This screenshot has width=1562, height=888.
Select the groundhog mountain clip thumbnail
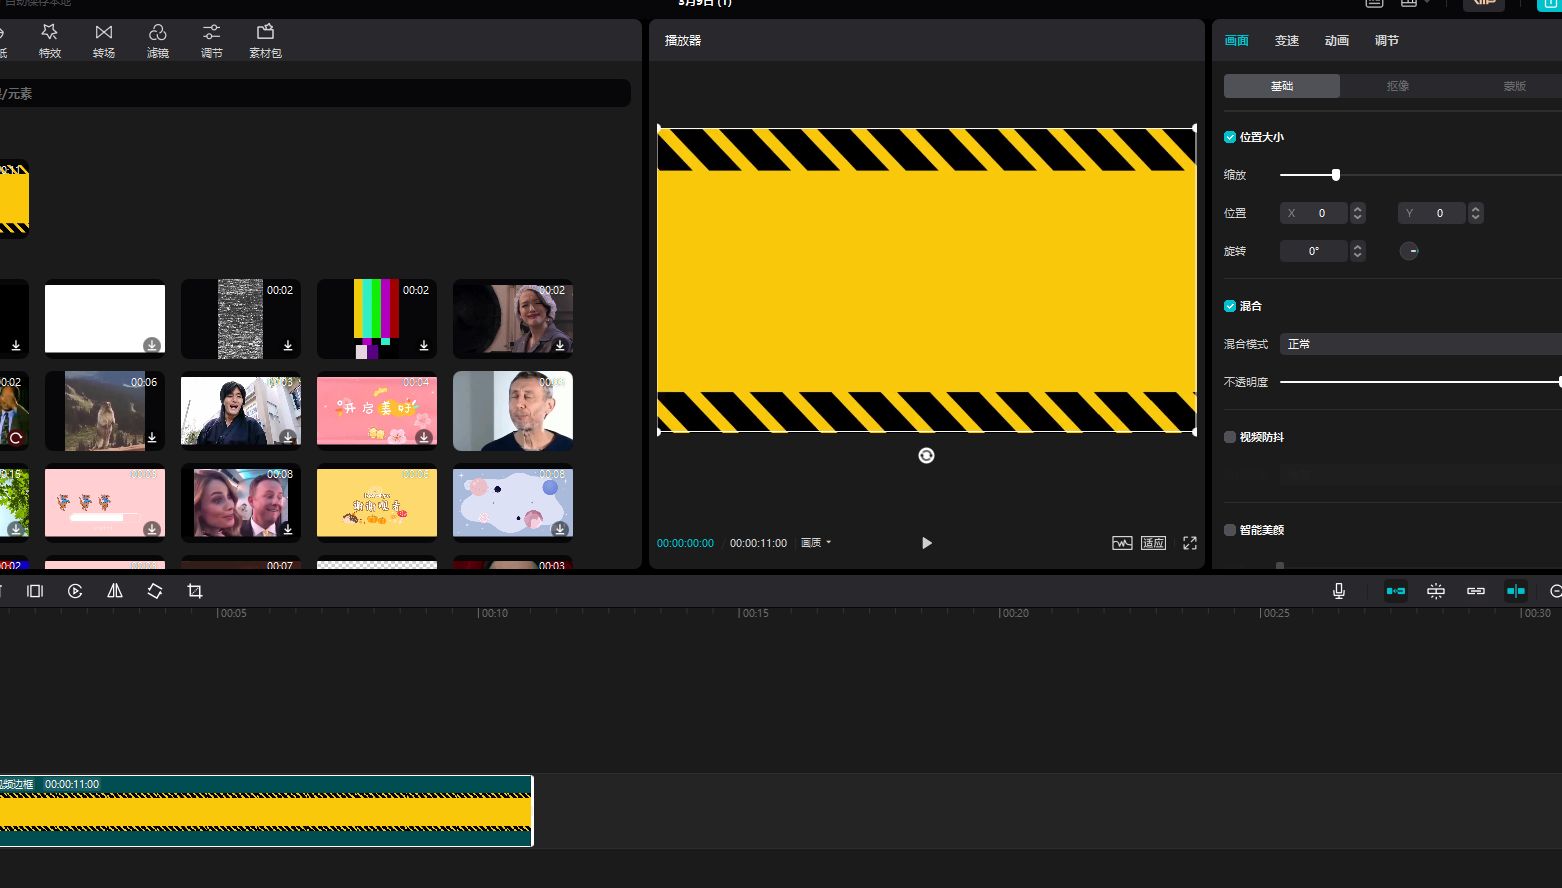(105, 410)
